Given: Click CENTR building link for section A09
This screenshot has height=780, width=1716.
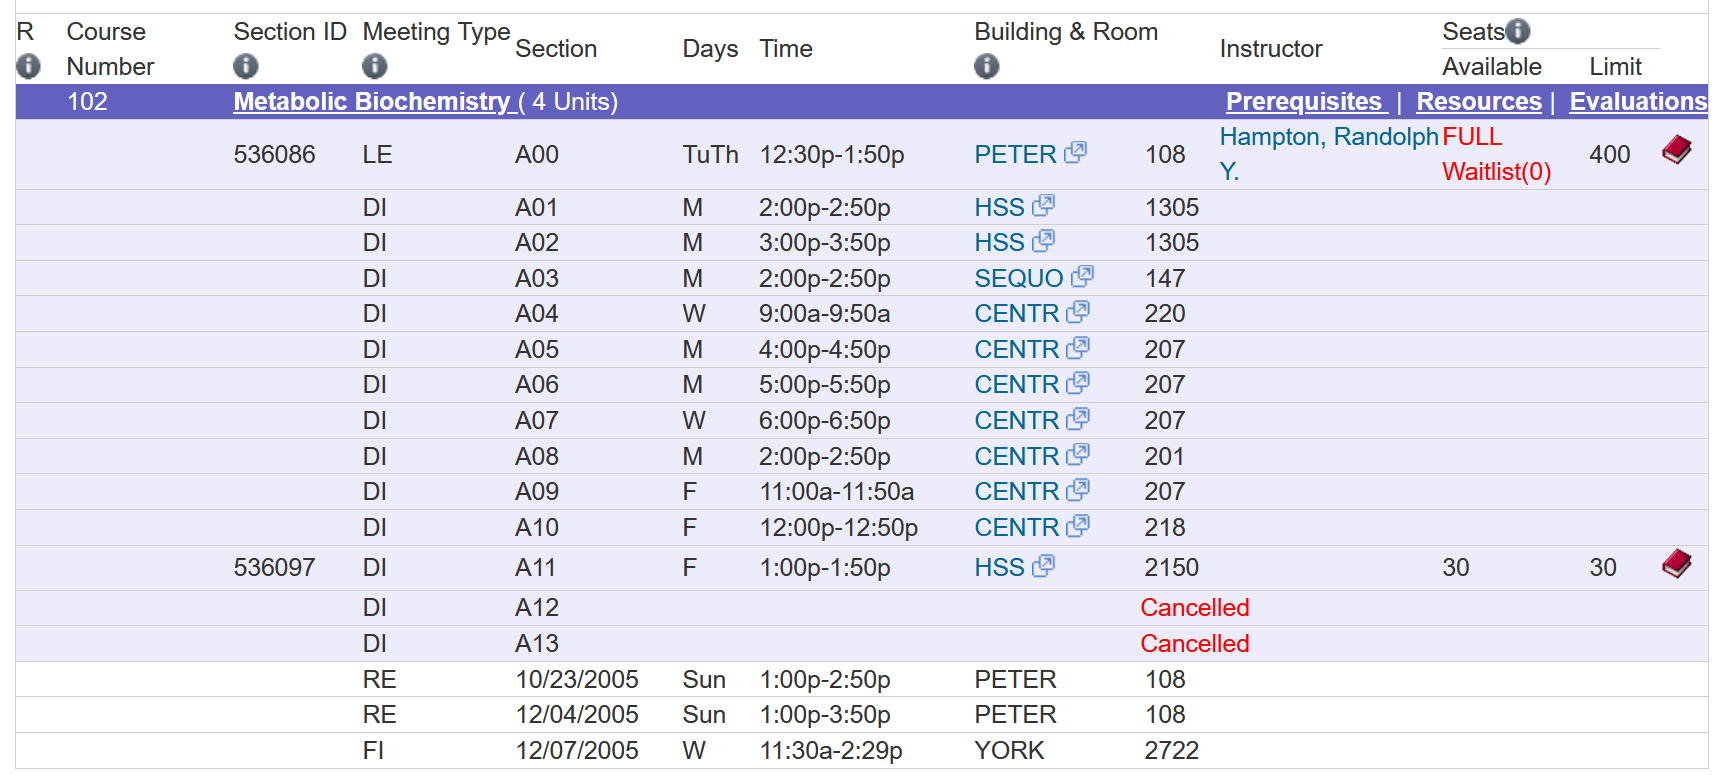Looking at the screenshot, I should pyautogui.click(x=1016, y=492).
